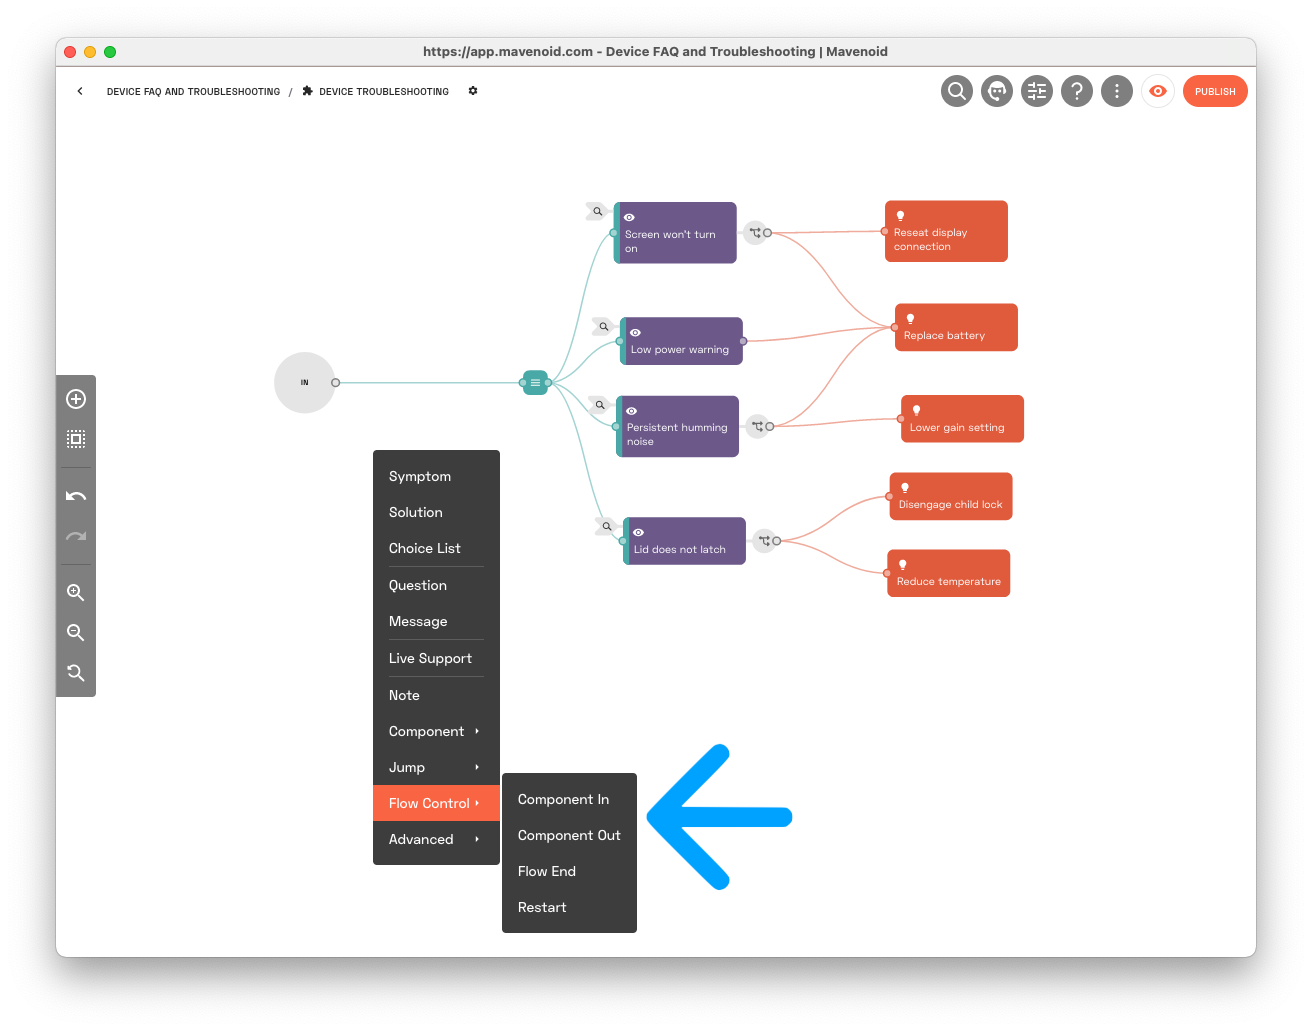Undo the last action
This screenshot has height=1031, width=1312.
point(76,496)
